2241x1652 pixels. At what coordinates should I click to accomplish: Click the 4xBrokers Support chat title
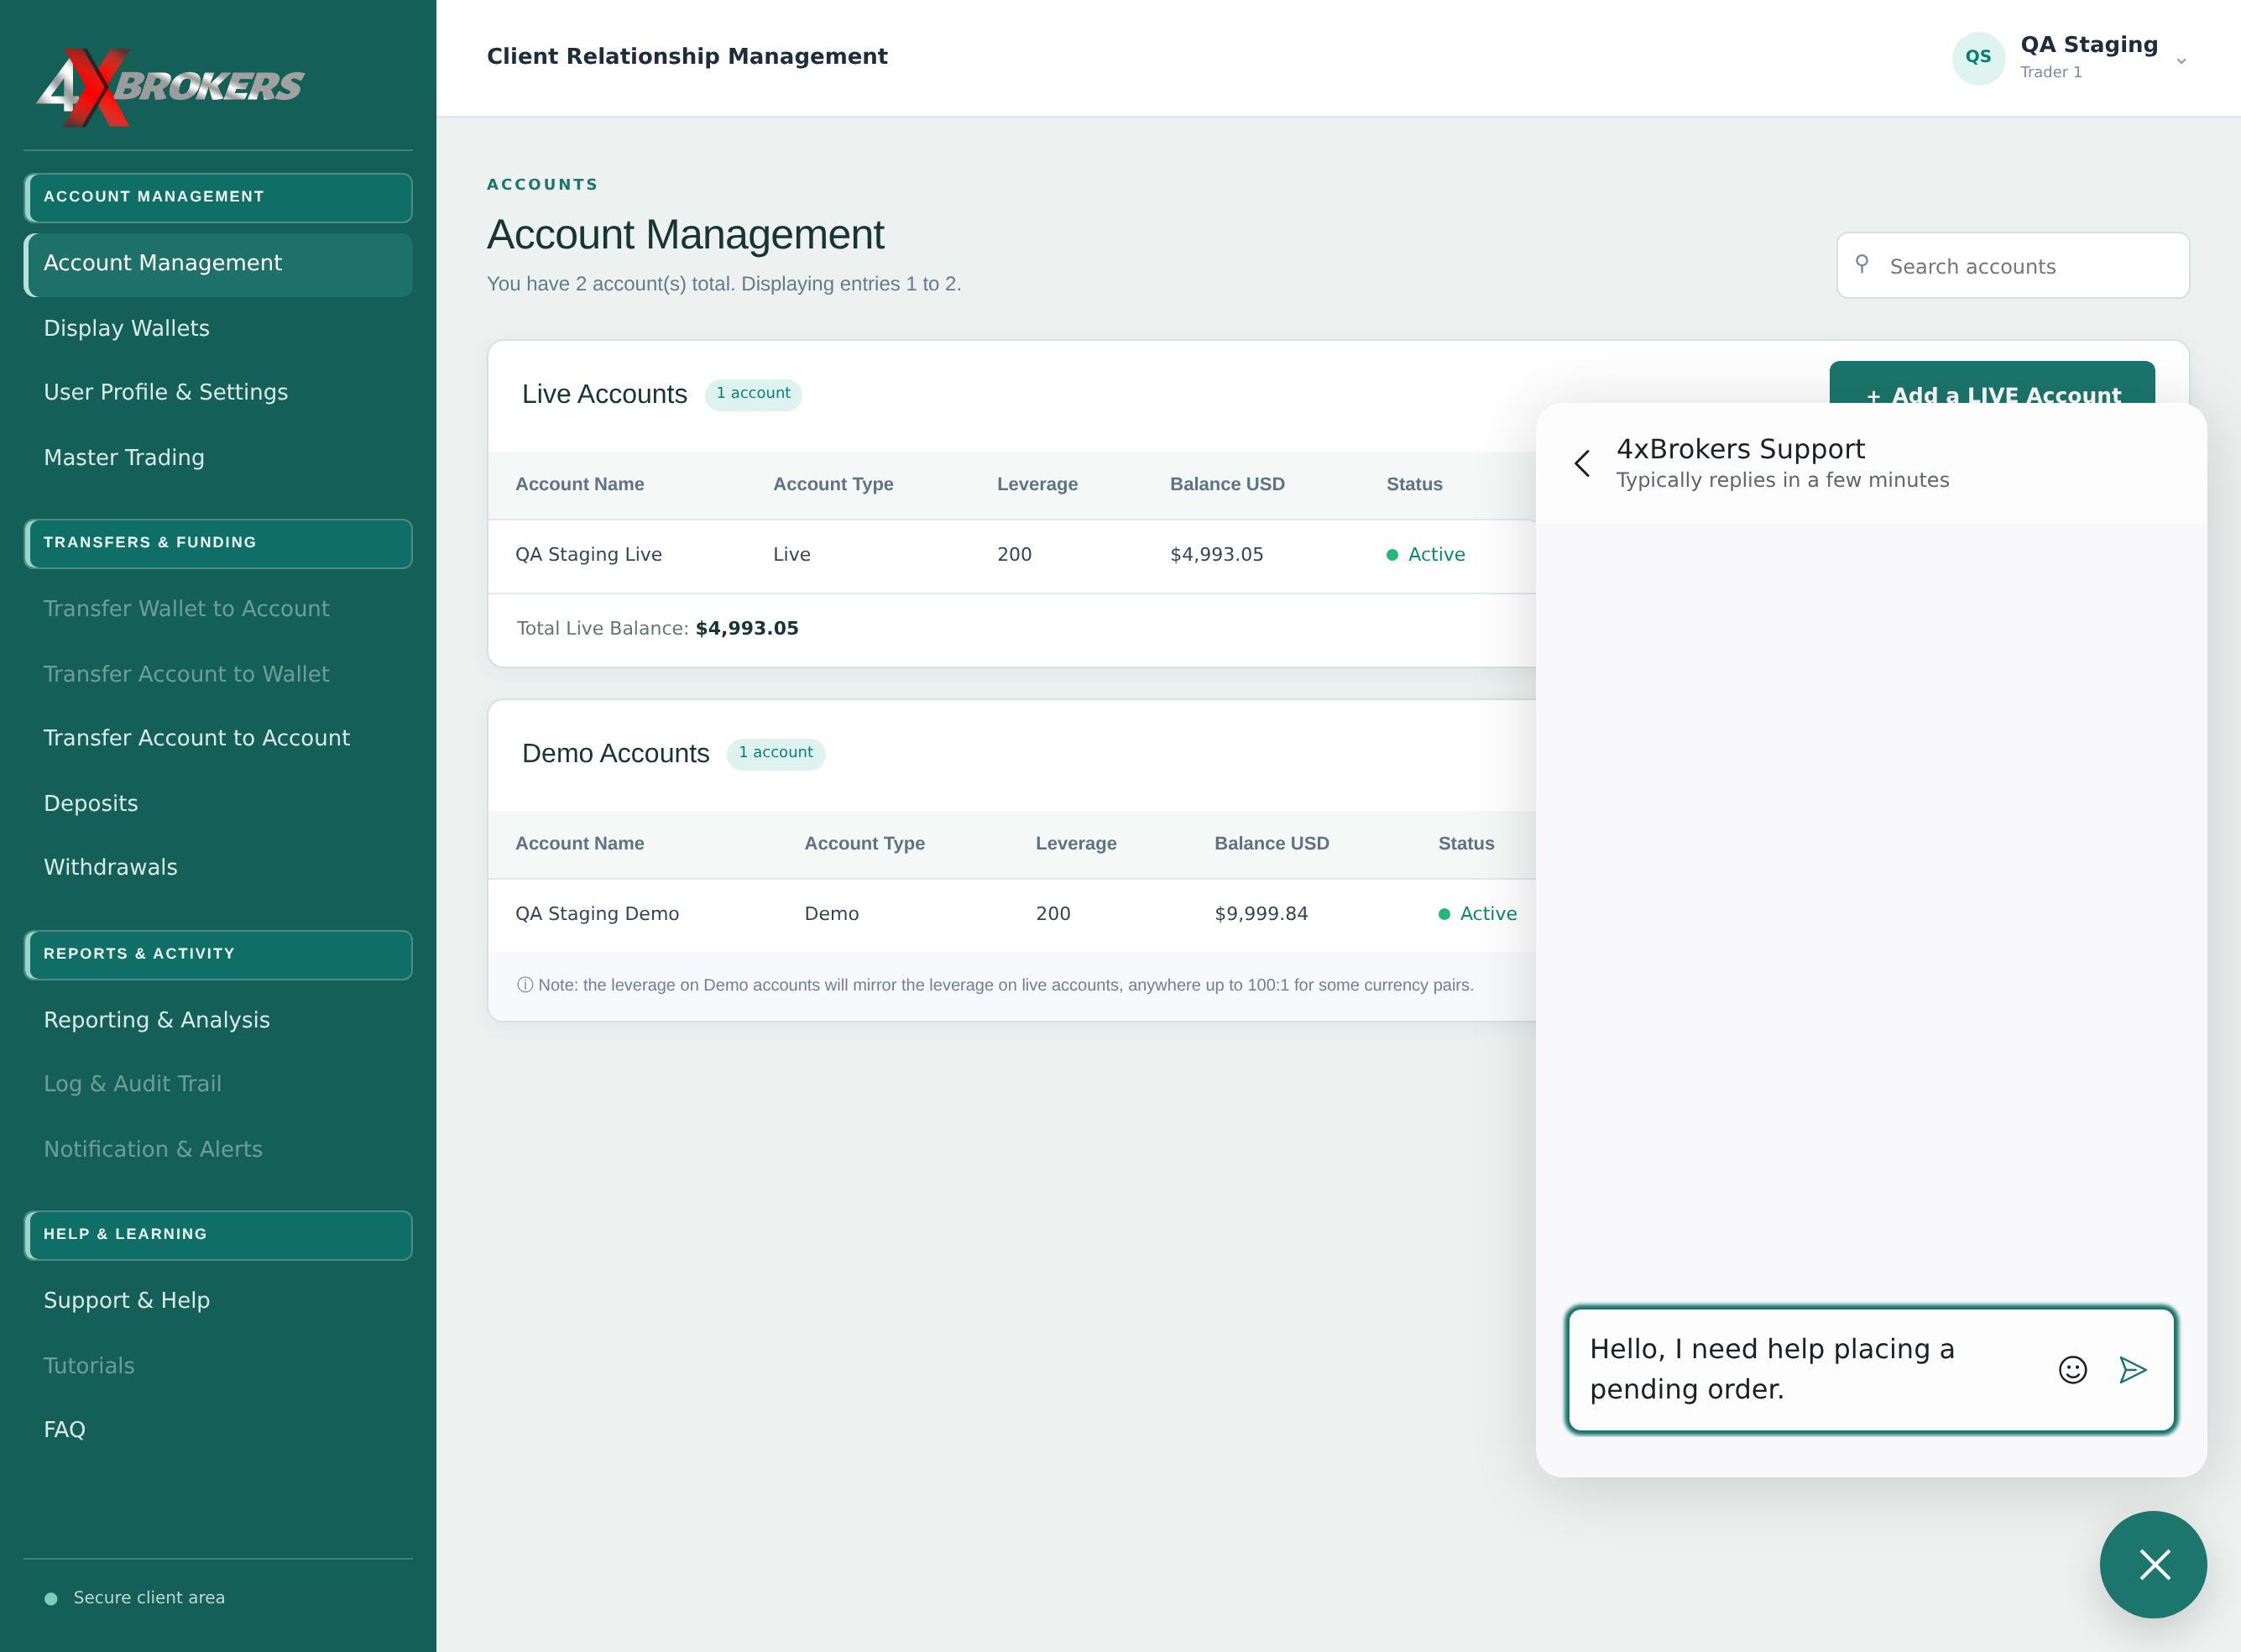1741,448
